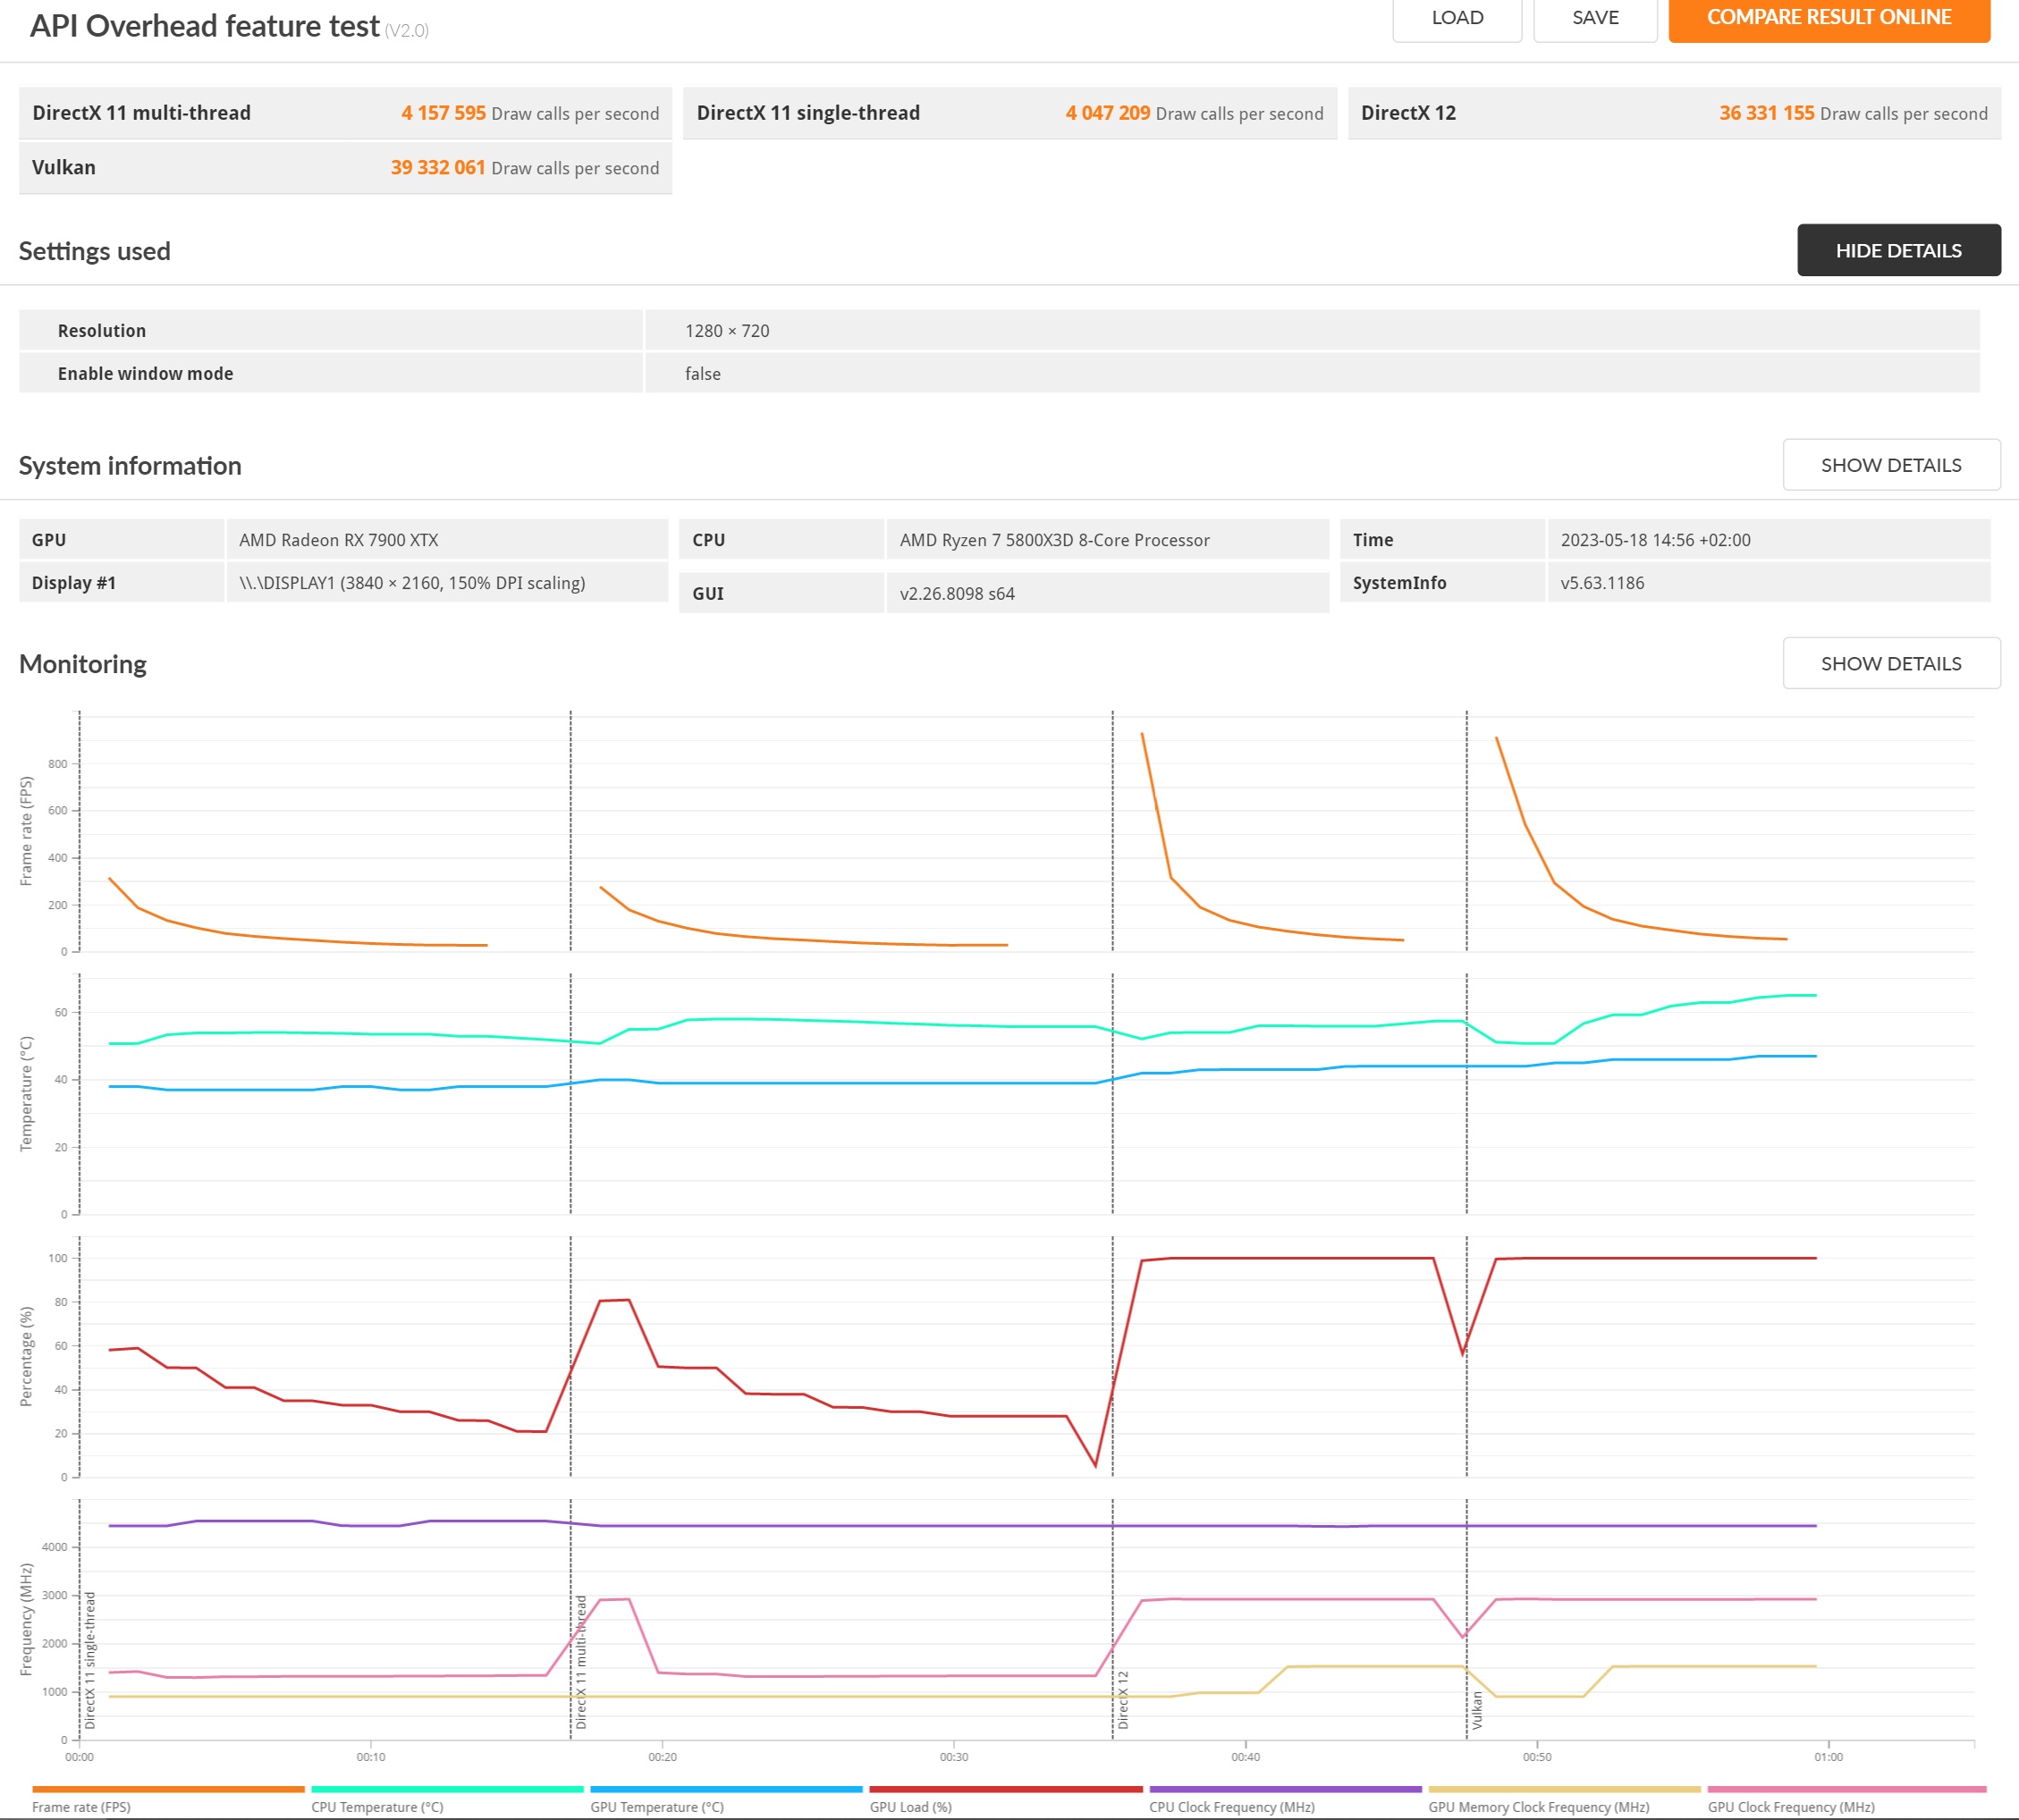Click the Display #1 value DISPLAY1
This screenshot has width=2019, height=1820.
(412, 583)
